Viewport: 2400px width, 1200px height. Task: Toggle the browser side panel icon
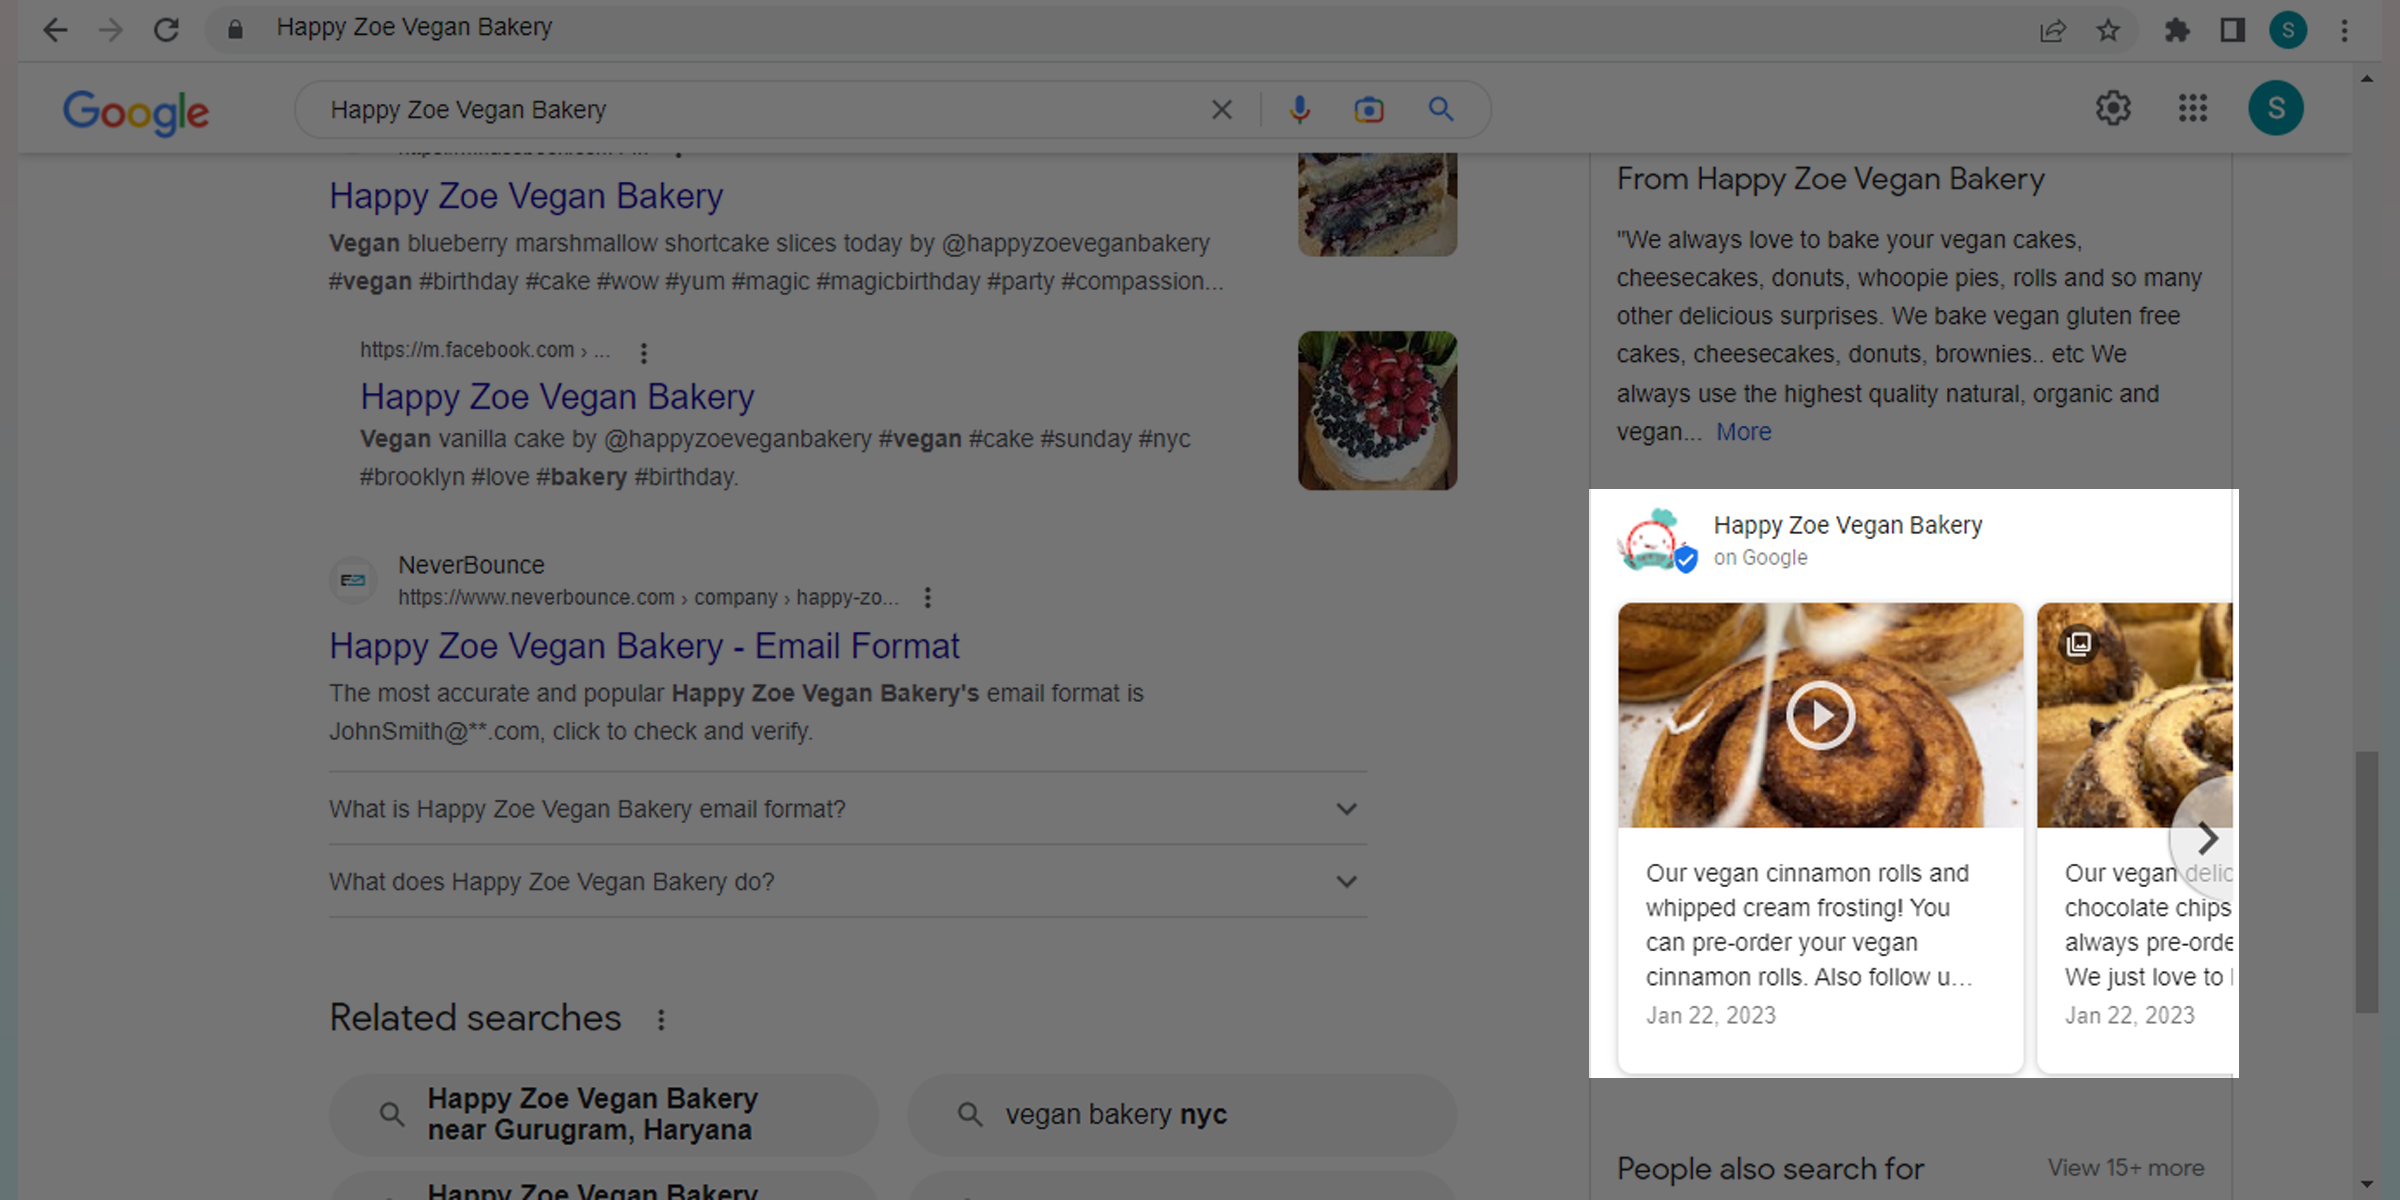[2232, 30]
